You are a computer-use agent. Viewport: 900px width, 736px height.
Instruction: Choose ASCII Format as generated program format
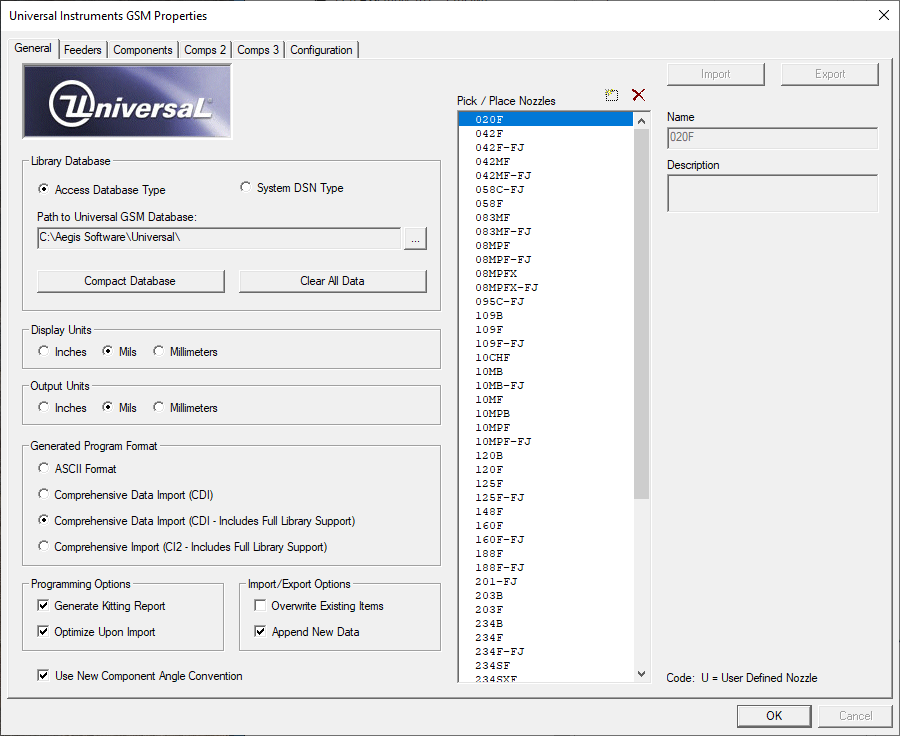(43, 467)
